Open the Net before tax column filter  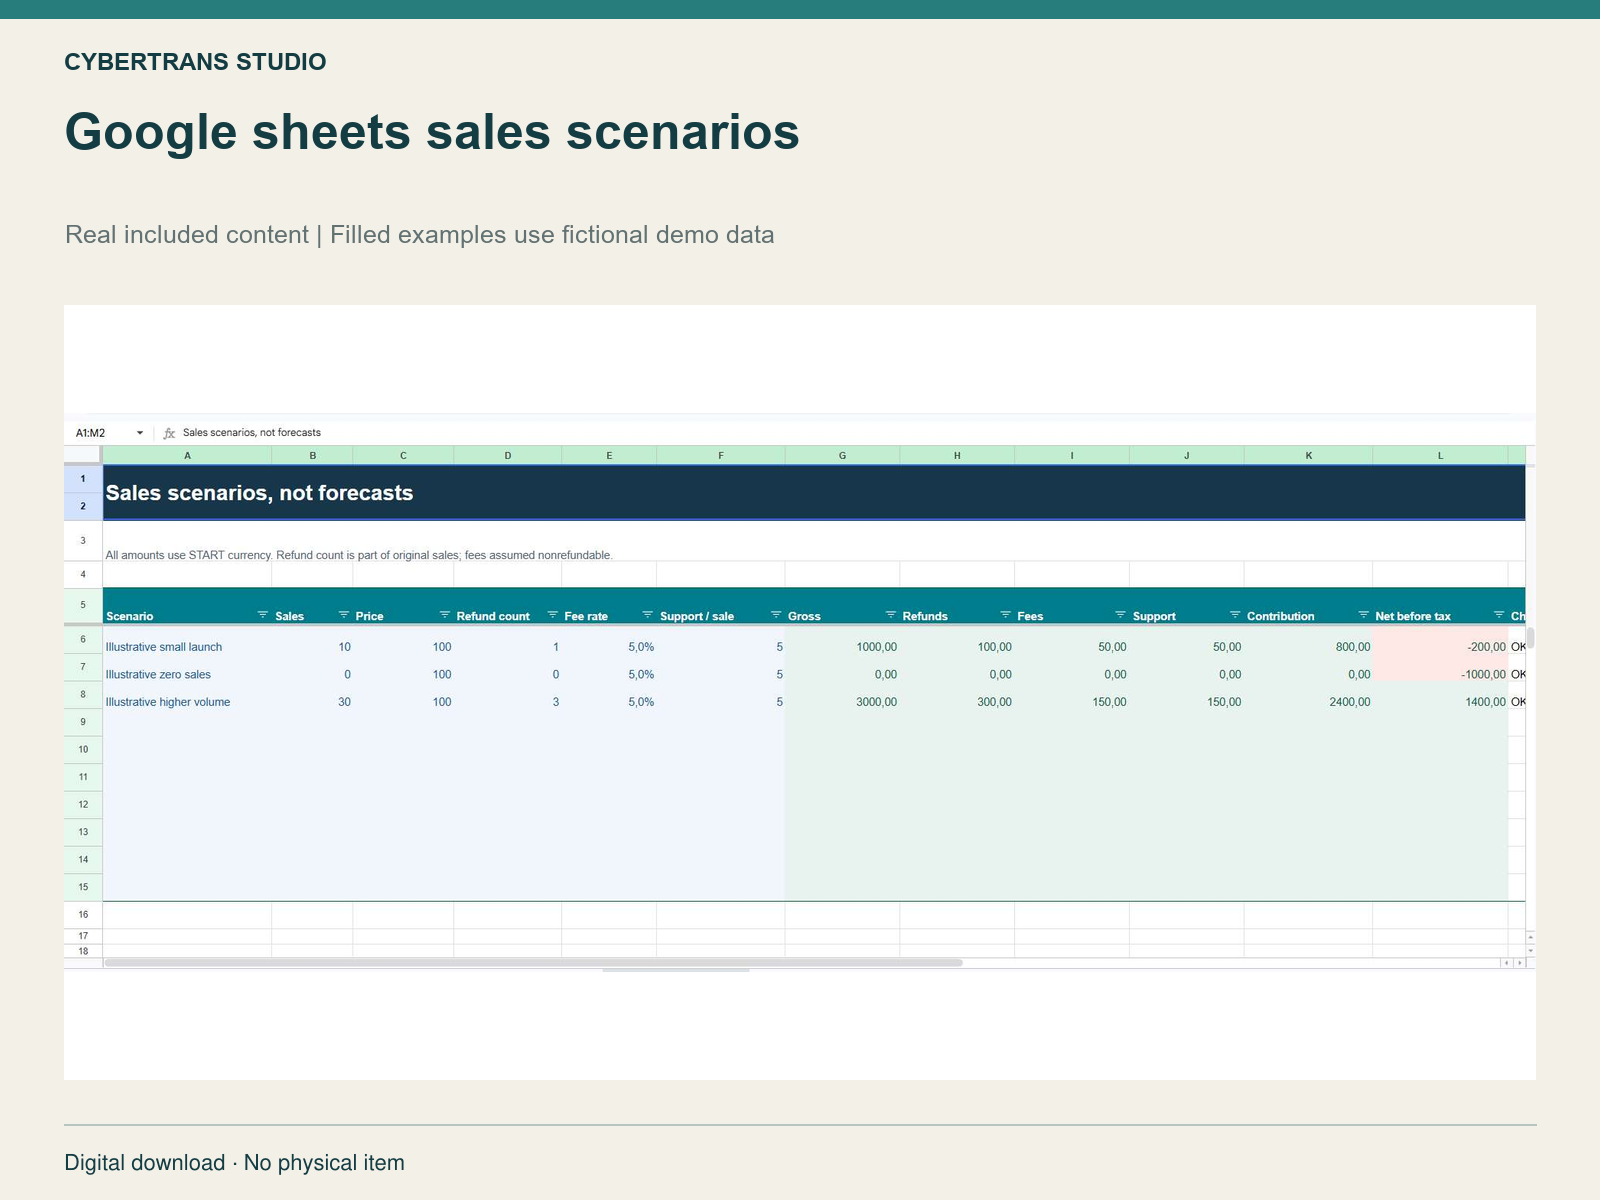pyautogui.click(x=1499, y=615)
